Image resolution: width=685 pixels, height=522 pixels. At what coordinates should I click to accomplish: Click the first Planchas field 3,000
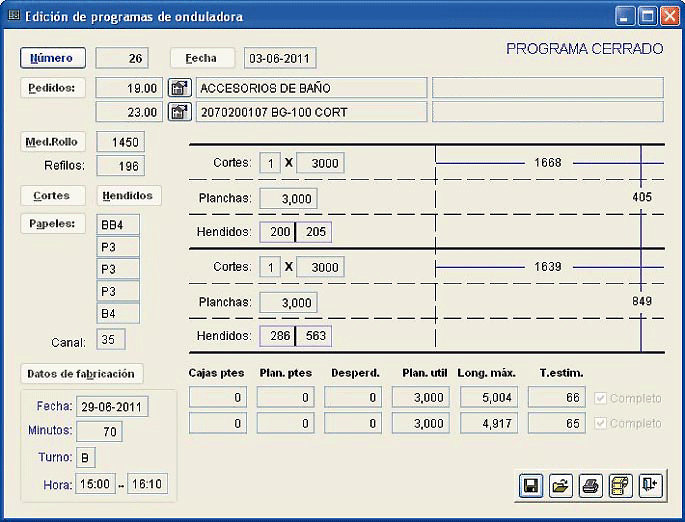[x=288, y=198]
